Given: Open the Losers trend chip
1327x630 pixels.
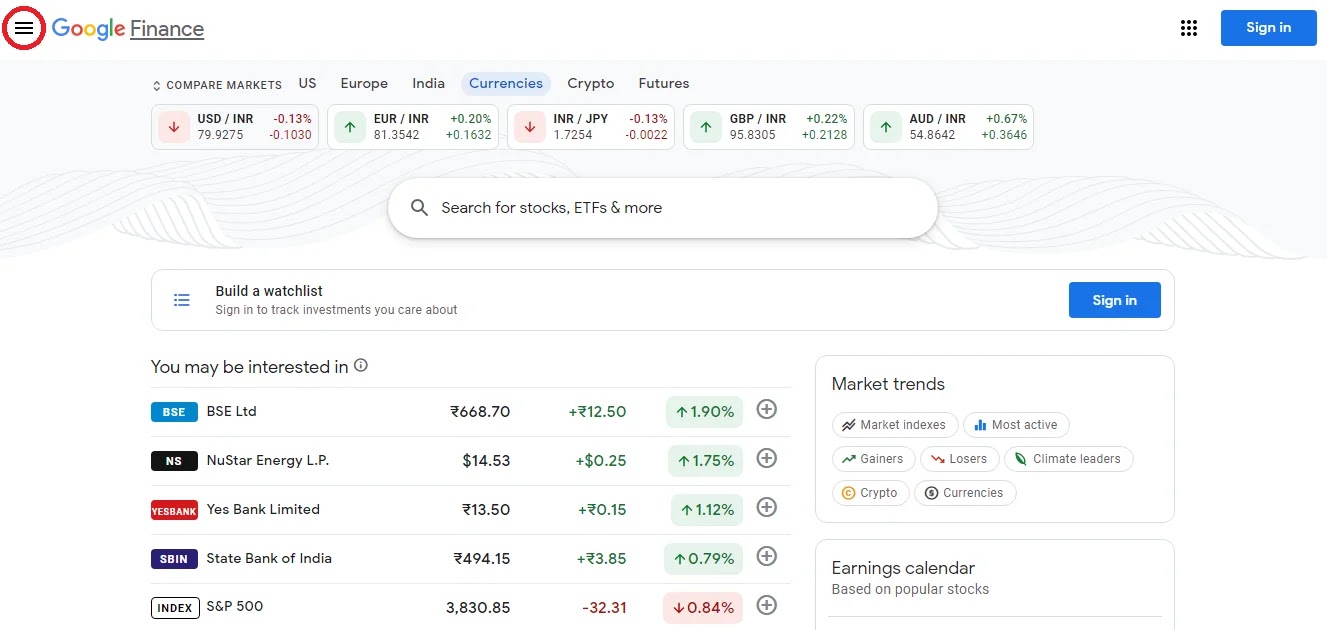Looking at the screenshot, I should point(959,459).
